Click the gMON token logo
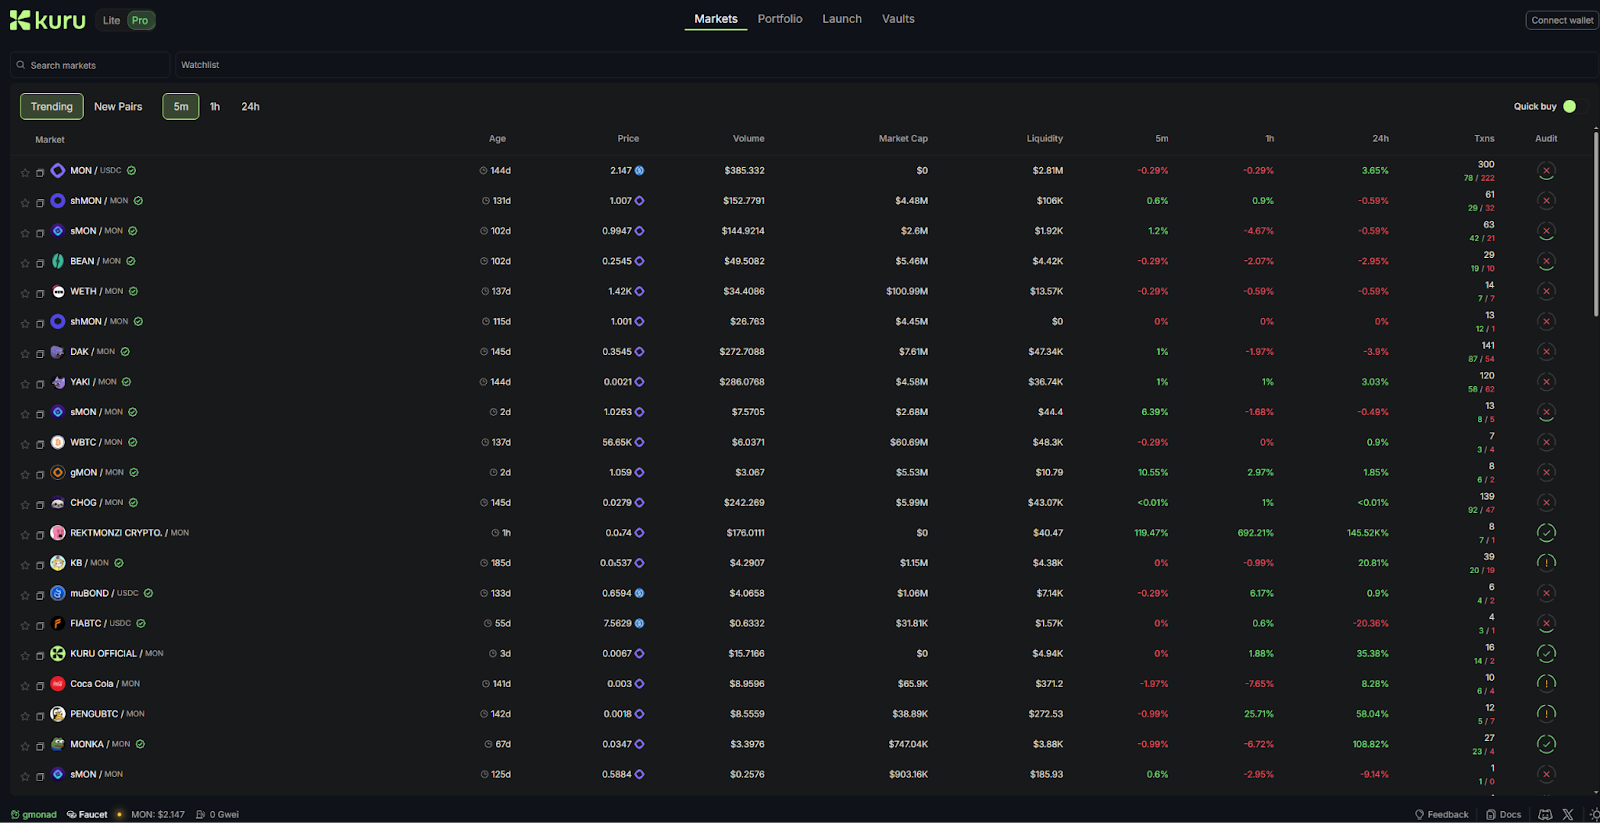1600x823 pixels. pos(58,472)
